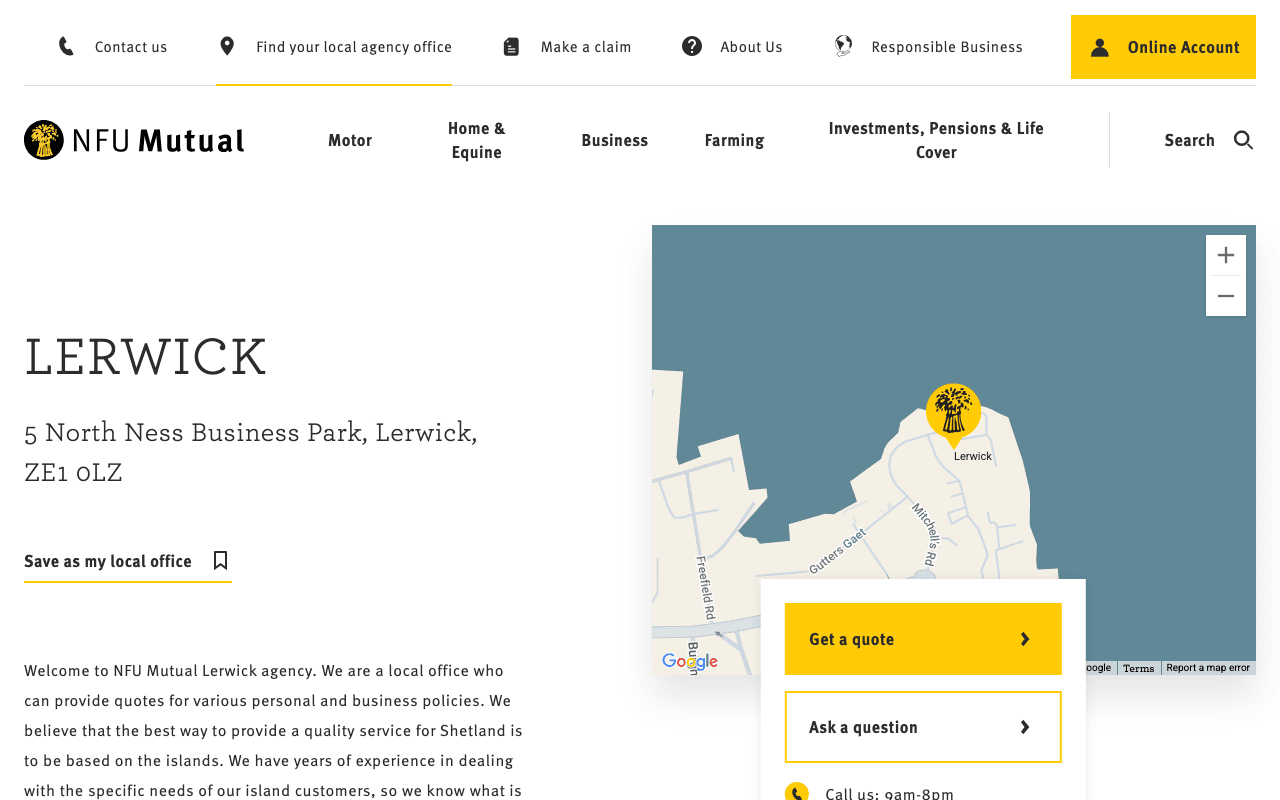
Task: Open Find your local agency office
Action: click(x=354, y=47)
